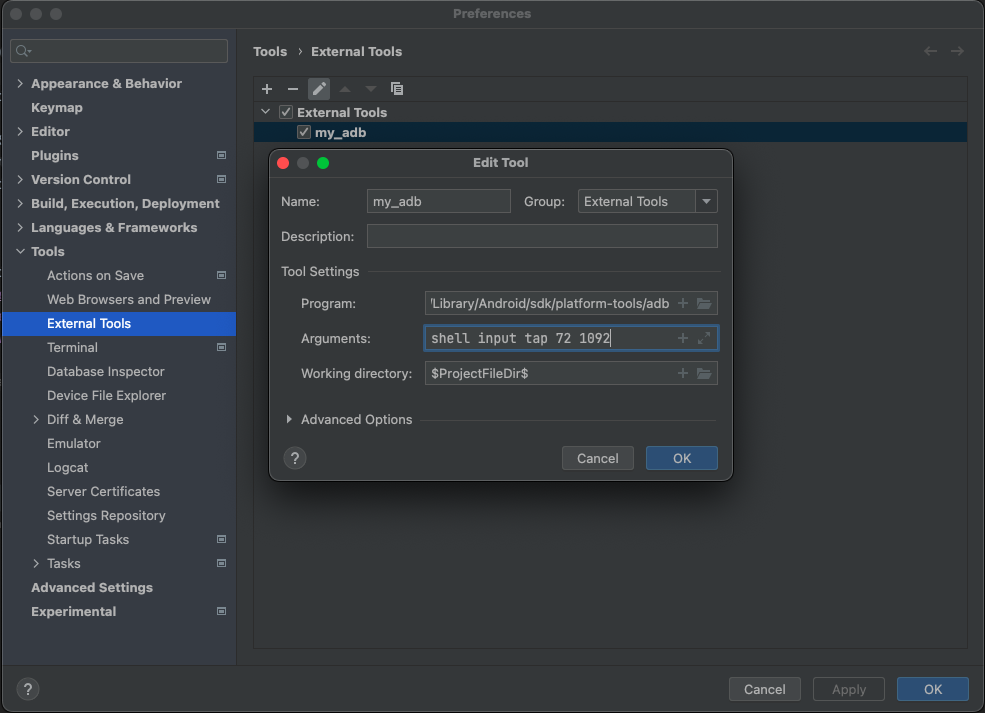Click the Move Down arrow in toolbar
The height and width of the screenshot is (713, 985).
(371, 89)
